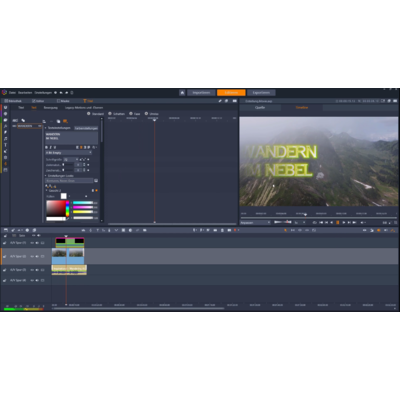Click the italic text formatting icon
This screenshot has height=400, width=400.
tap(51, 147)
